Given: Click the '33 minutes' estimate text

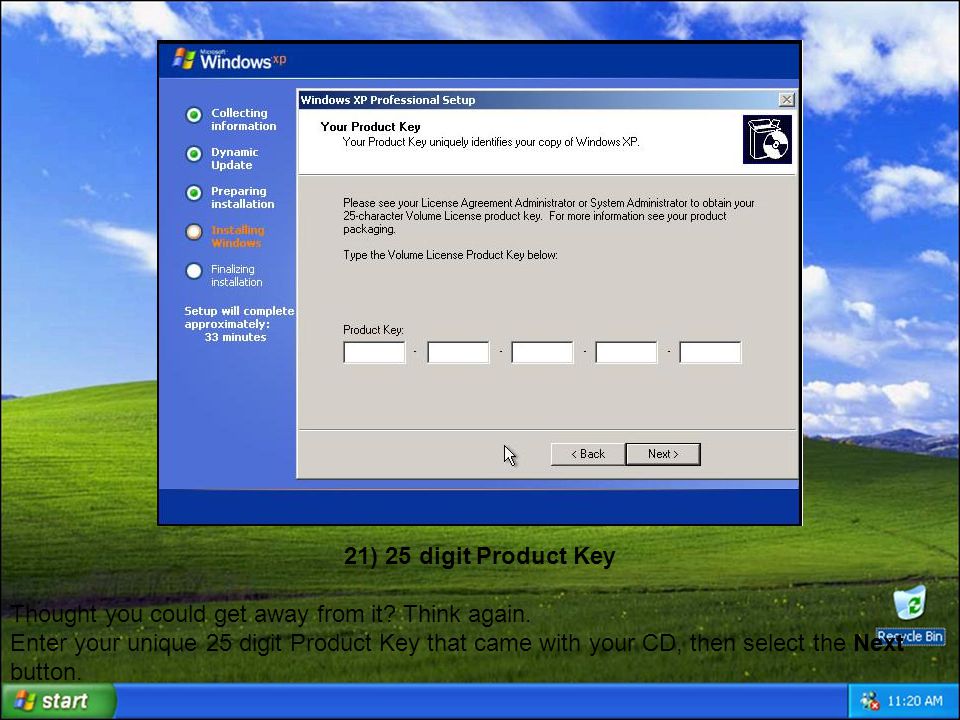Looking at the screenshot, I should point(235,337).
